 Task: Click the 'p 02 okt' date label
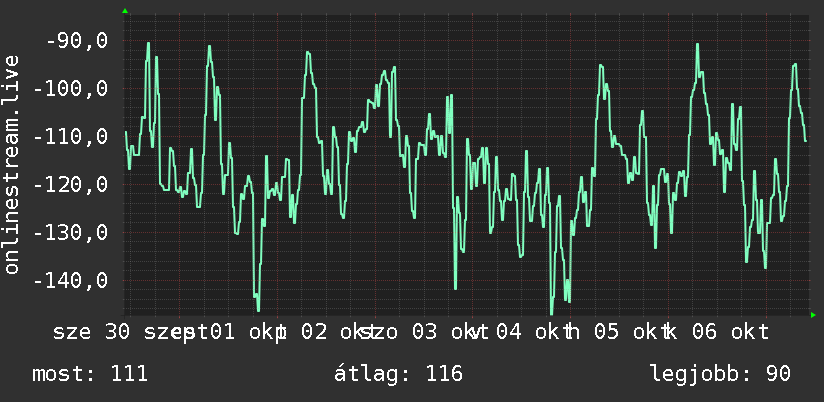tap(328, 333)
